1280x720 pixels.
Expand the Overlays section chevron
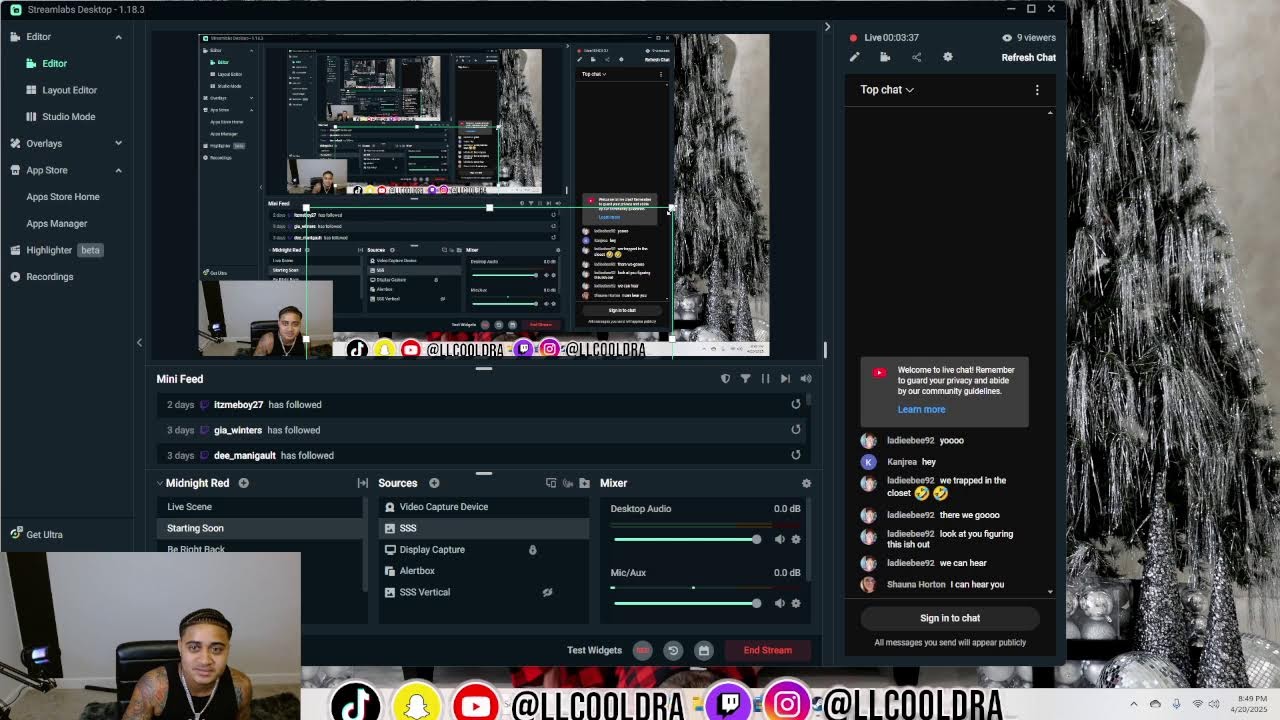coord(118,143)
